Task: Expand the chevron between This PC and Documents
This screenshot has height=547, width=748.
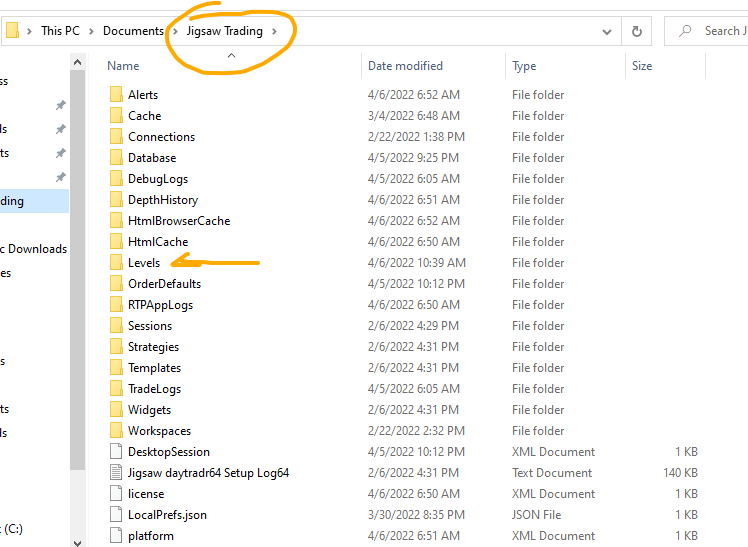Action: click(x=92, y=31)
